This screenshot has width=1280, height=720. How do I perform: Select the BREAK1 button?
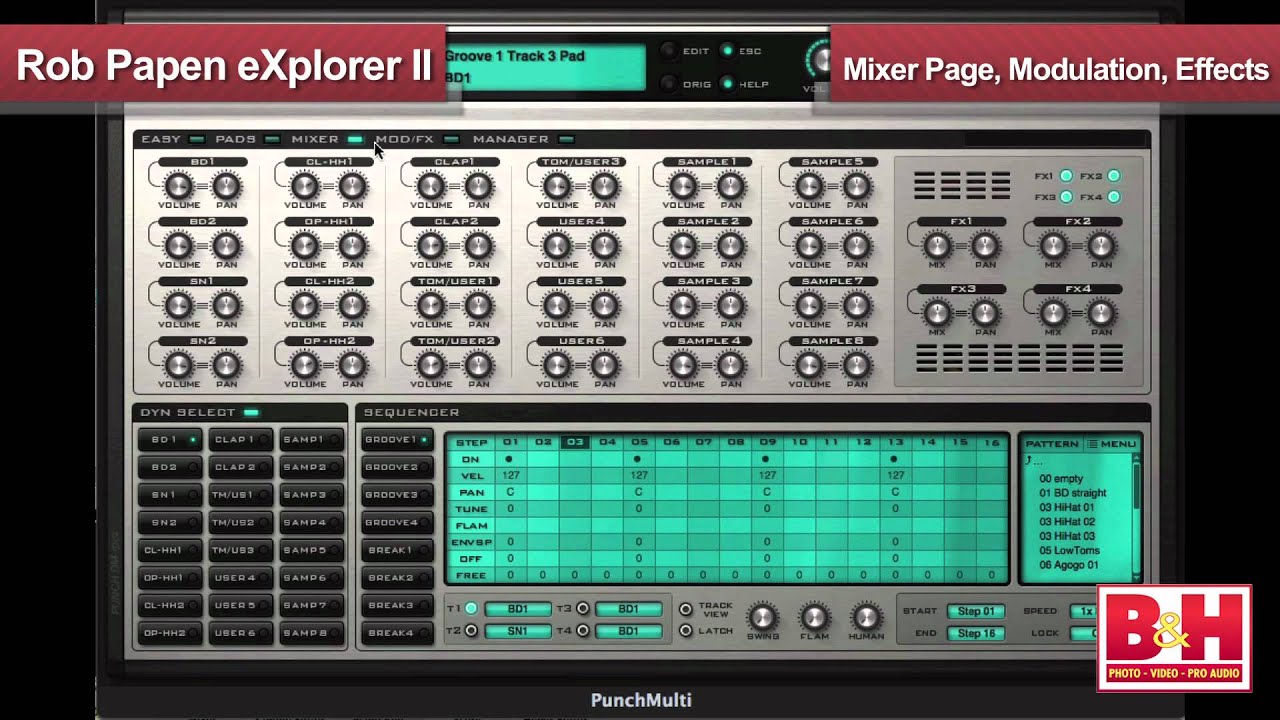coord(396,549)
